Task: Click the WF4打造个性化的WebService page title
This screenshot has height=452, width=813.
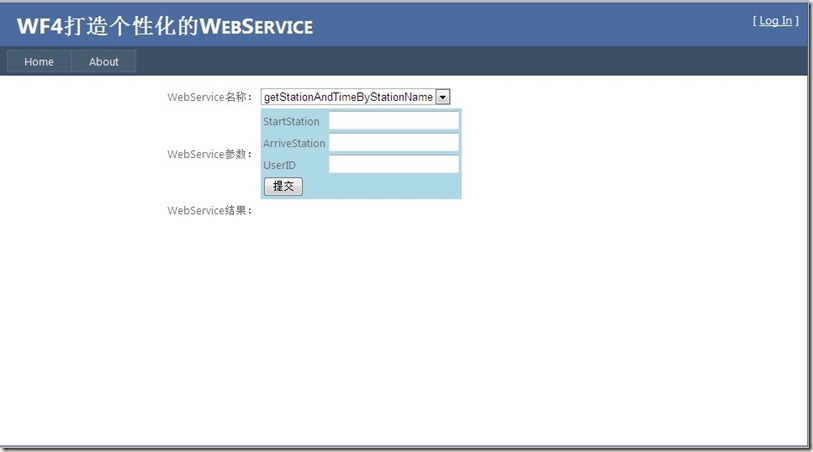Action: point(165,26)
